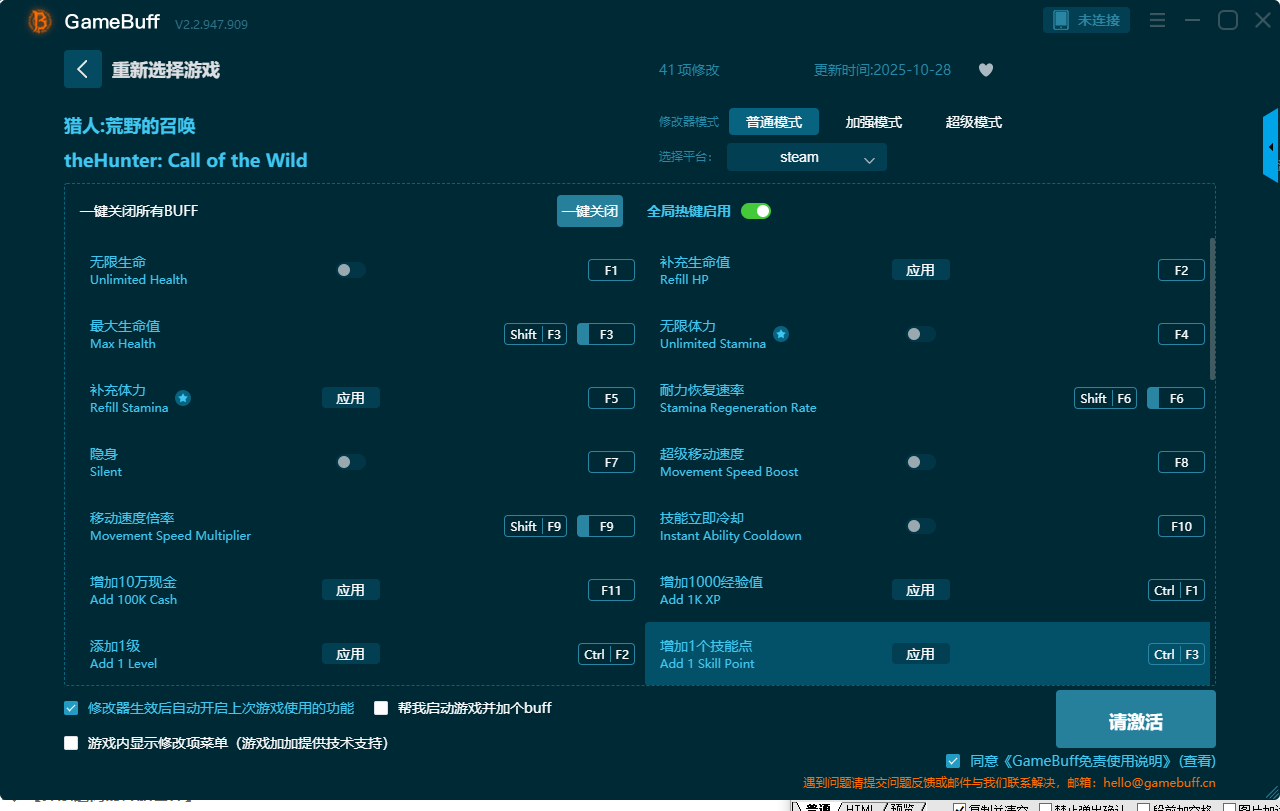Select the 超级模式 mode tab
The width and height of the screenshot is (1280, 811).
click(973, 122)
